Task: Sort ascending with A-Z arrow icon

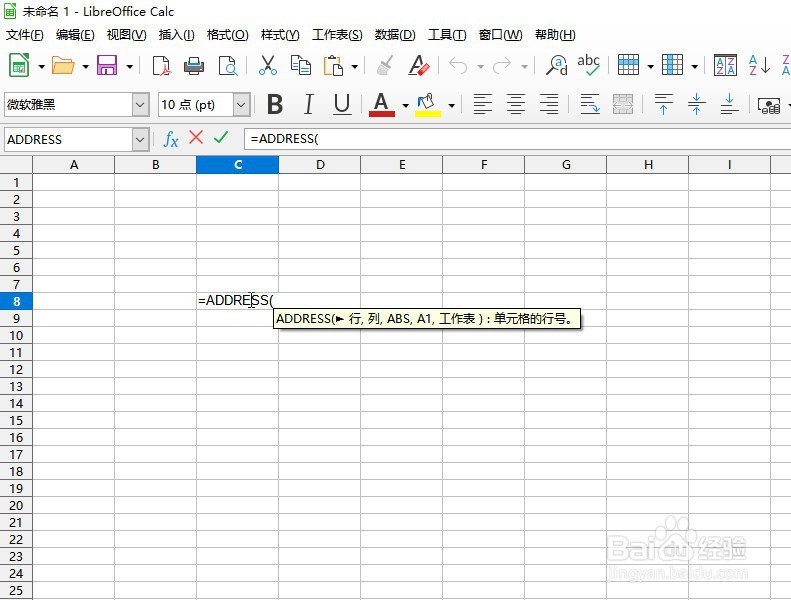Action: coord(759,66)
